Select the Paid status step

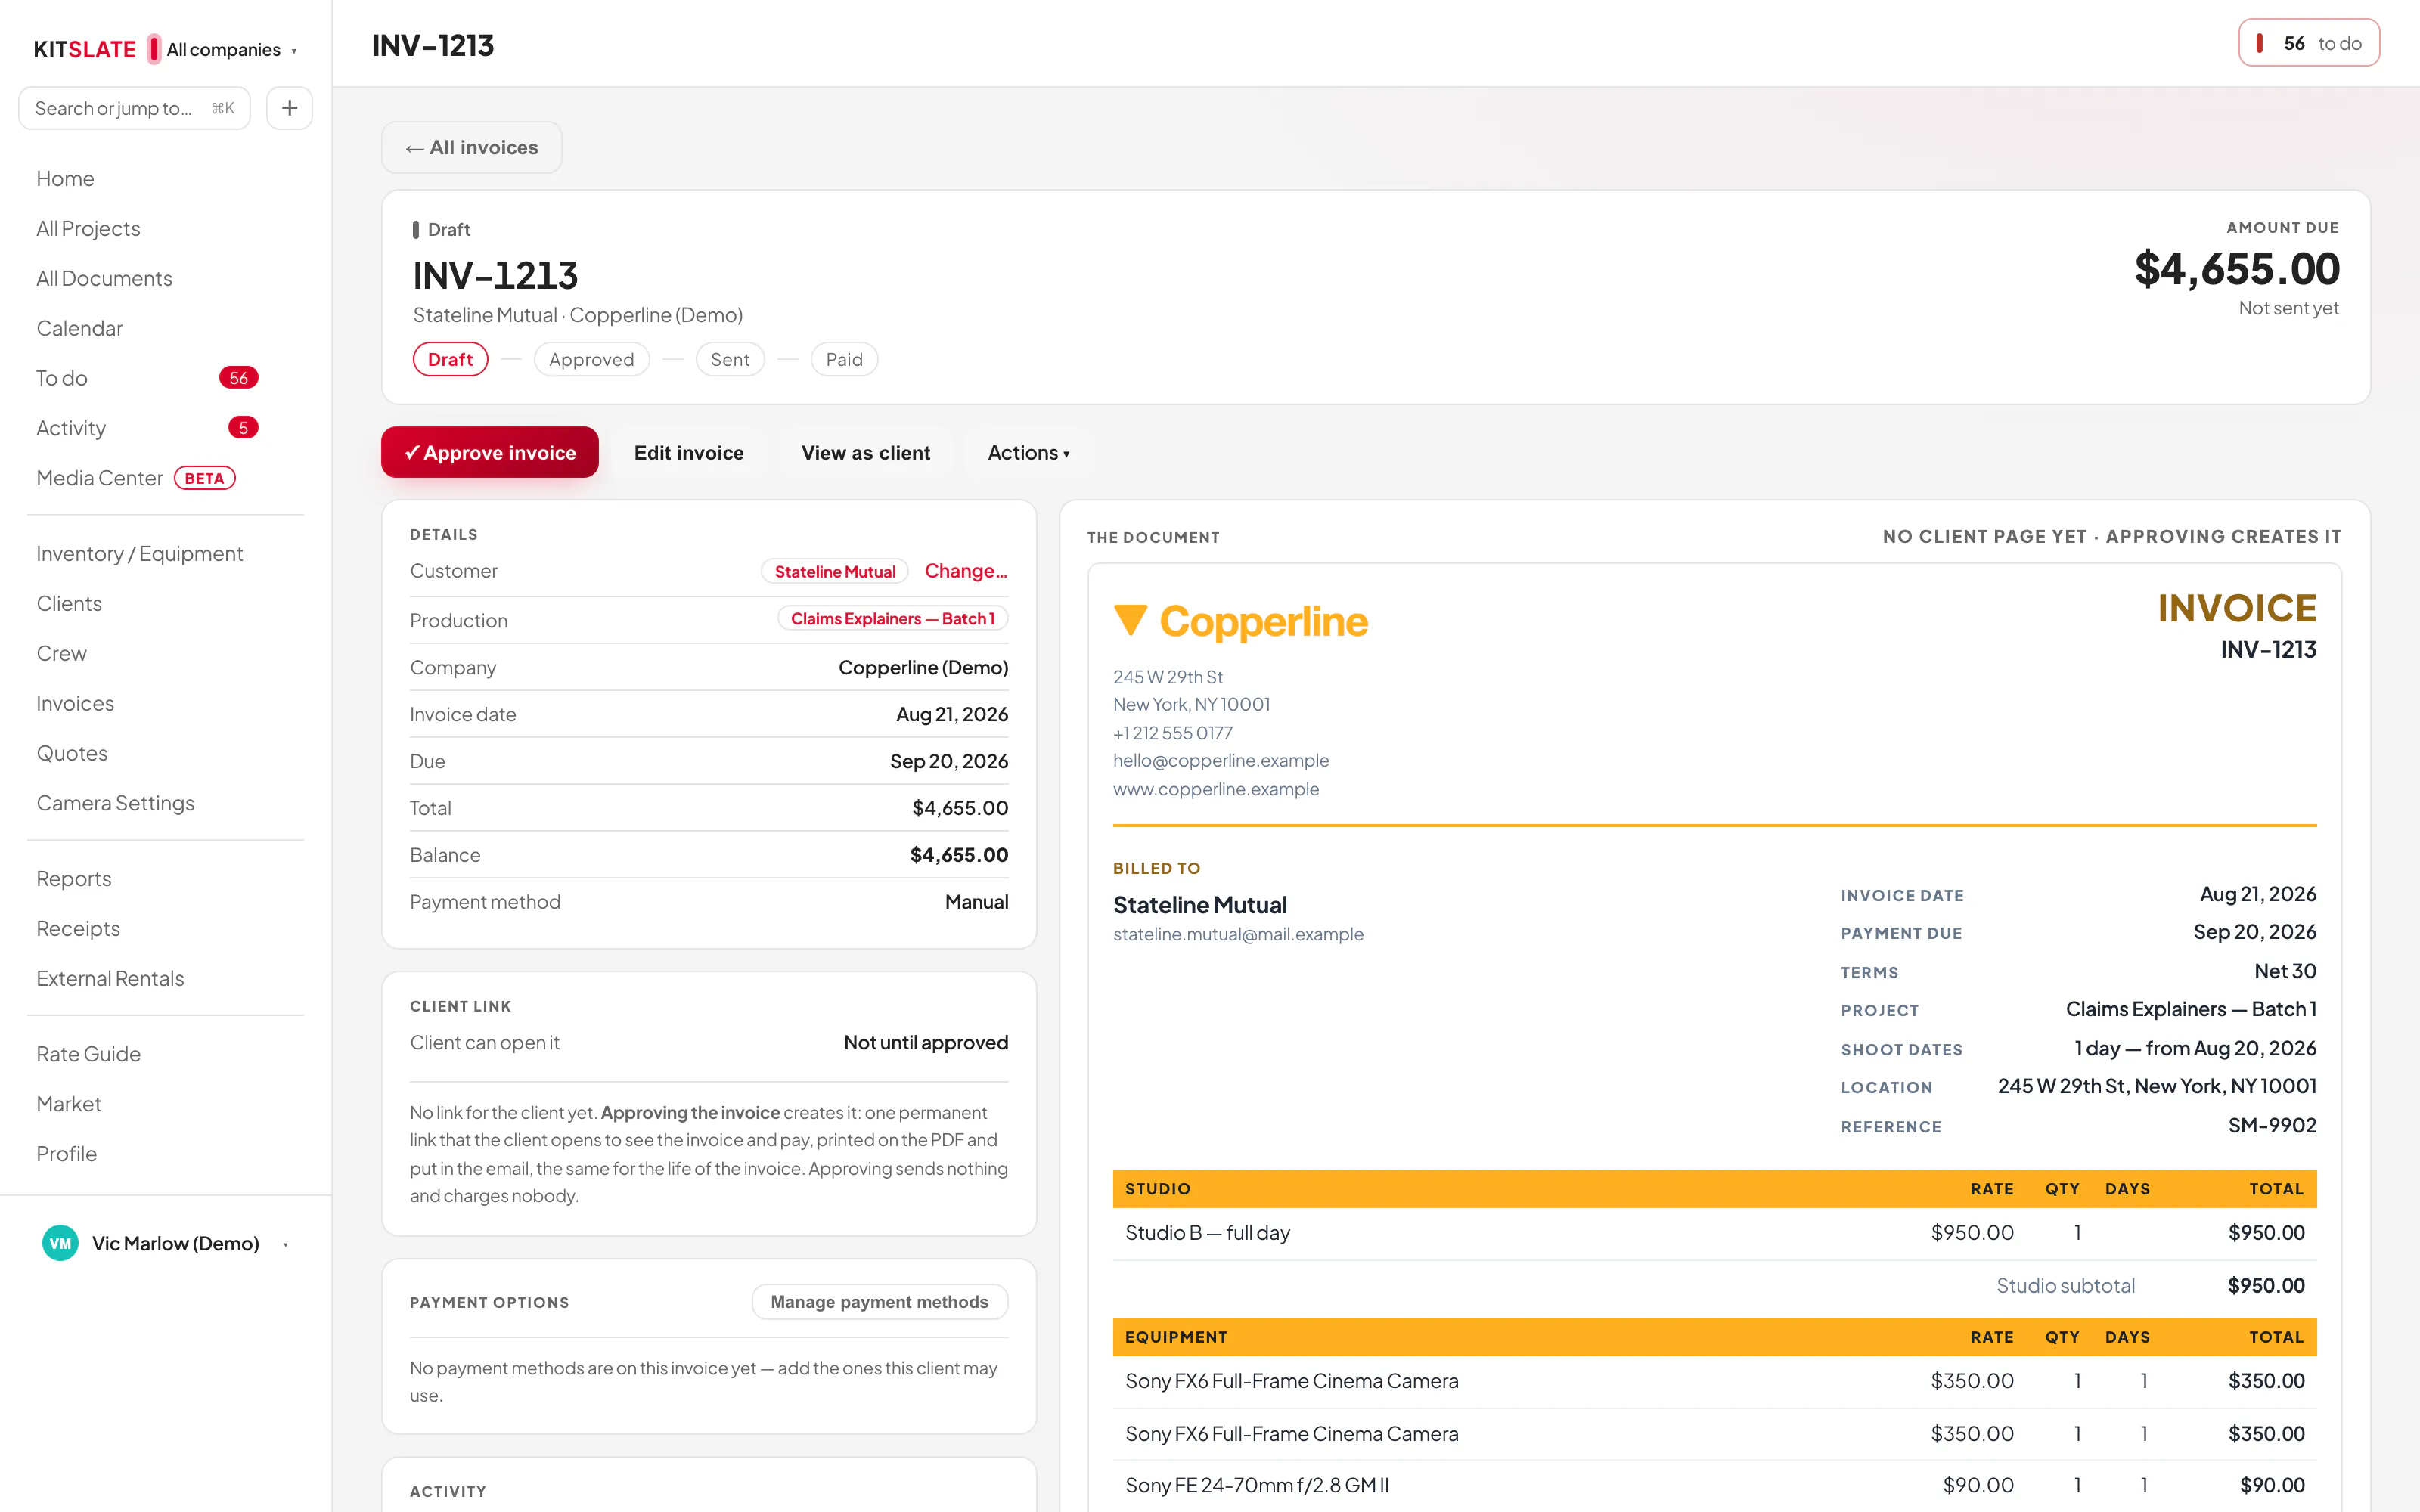pos(844,360)
